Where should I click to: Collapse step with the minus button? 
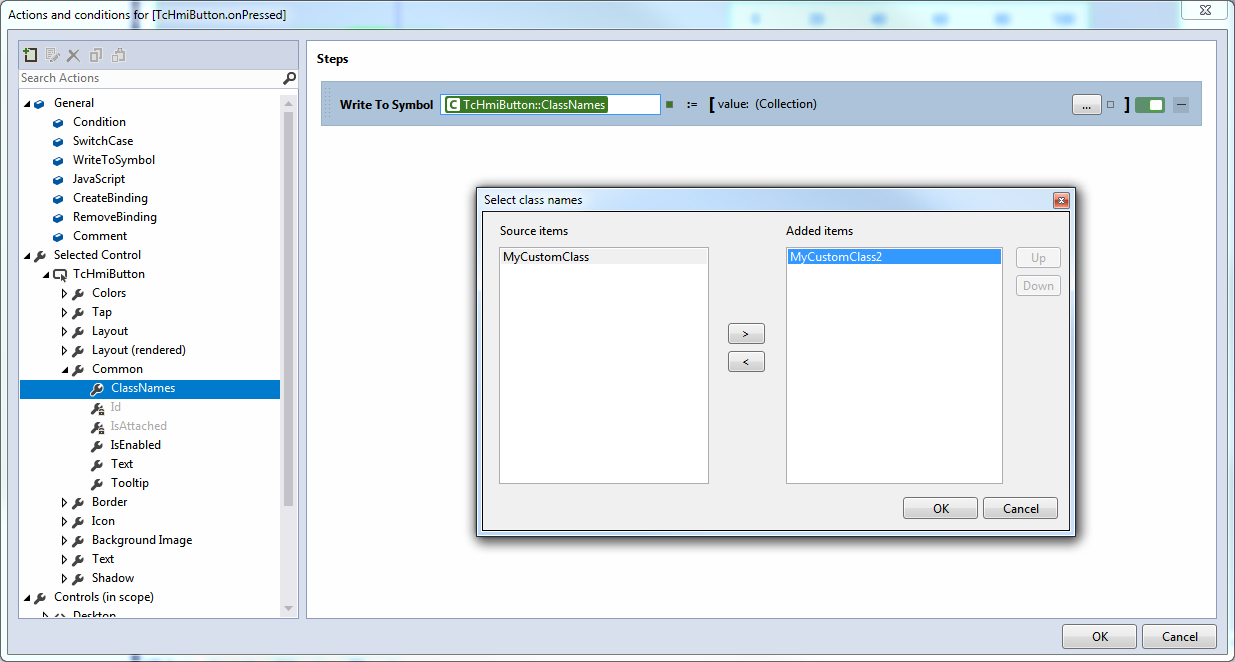pos(1181,104)
